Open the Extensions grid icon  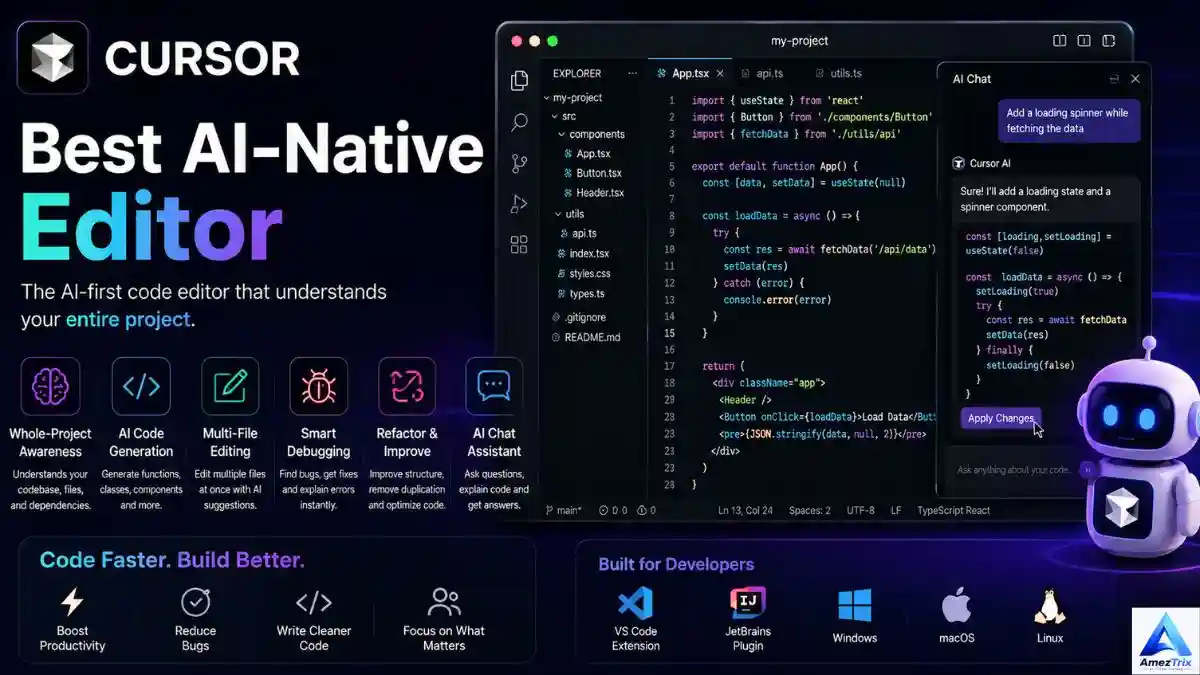point(519,244)
